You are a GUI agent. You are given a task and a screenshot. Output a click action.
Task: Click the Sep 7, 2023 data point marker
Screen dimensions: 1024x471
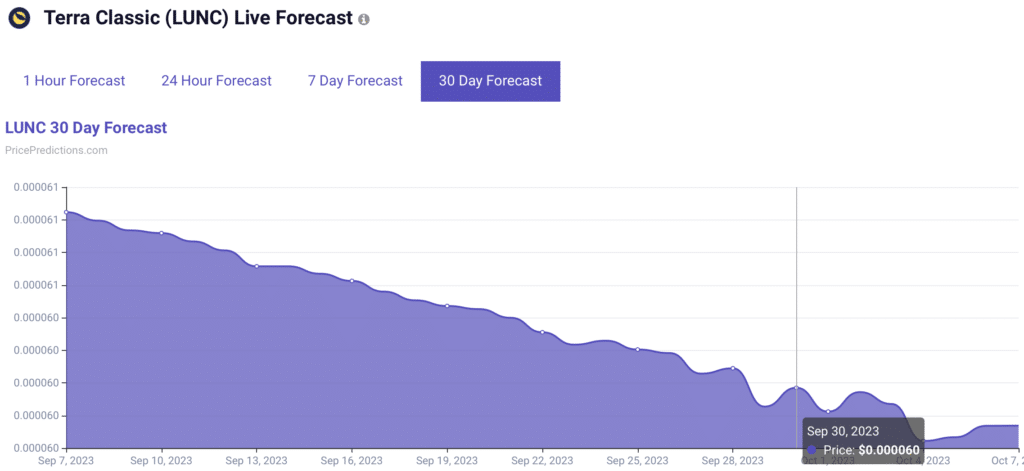[x=66, y=212]
